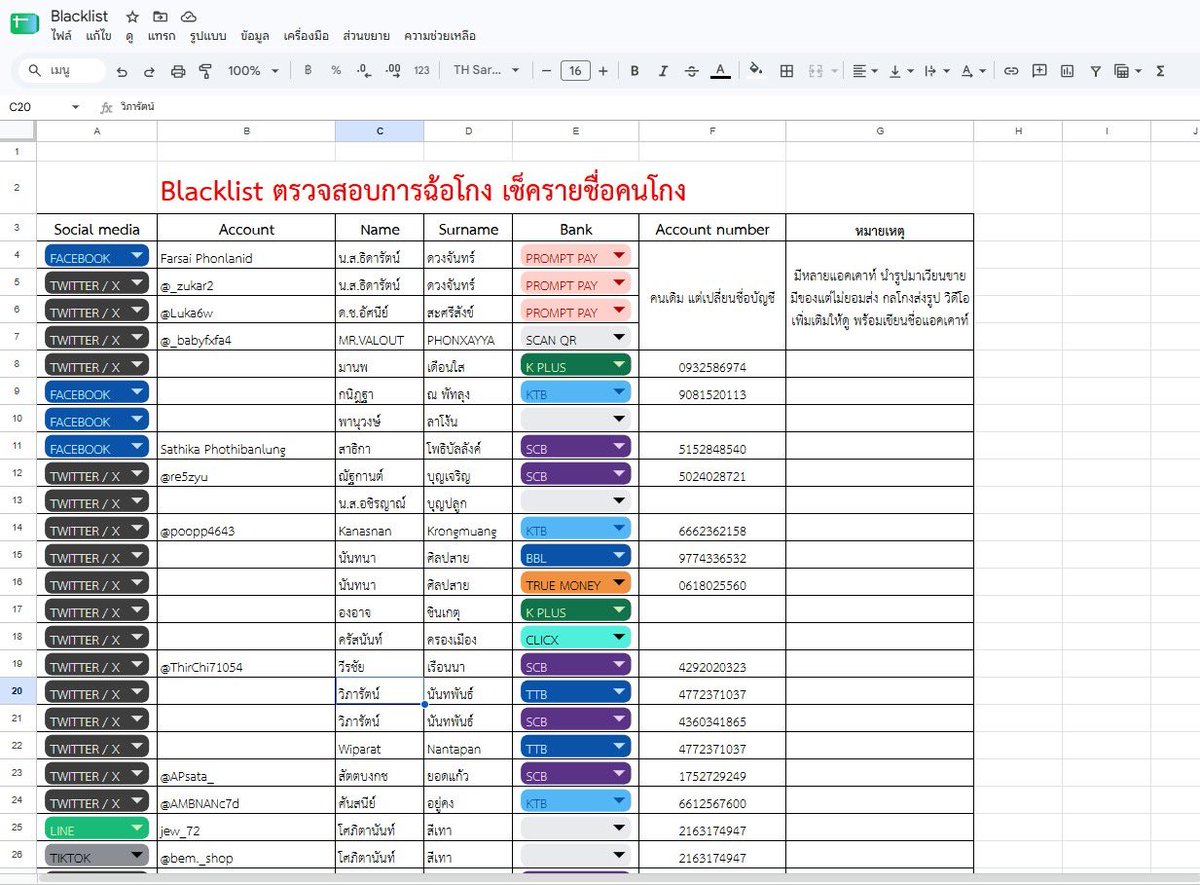Click the เมนู search menus box
Image resolution: width=1200 pixels, height=885 pixels.
click(62, 71)
